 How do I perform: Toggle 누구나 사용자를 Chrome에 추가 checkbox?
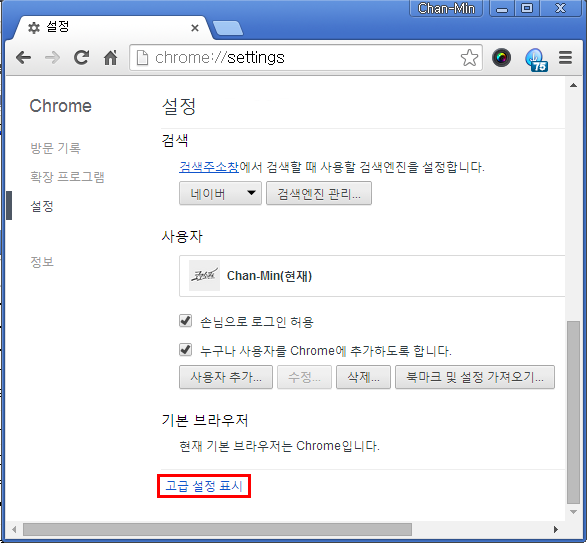point(185,350)
